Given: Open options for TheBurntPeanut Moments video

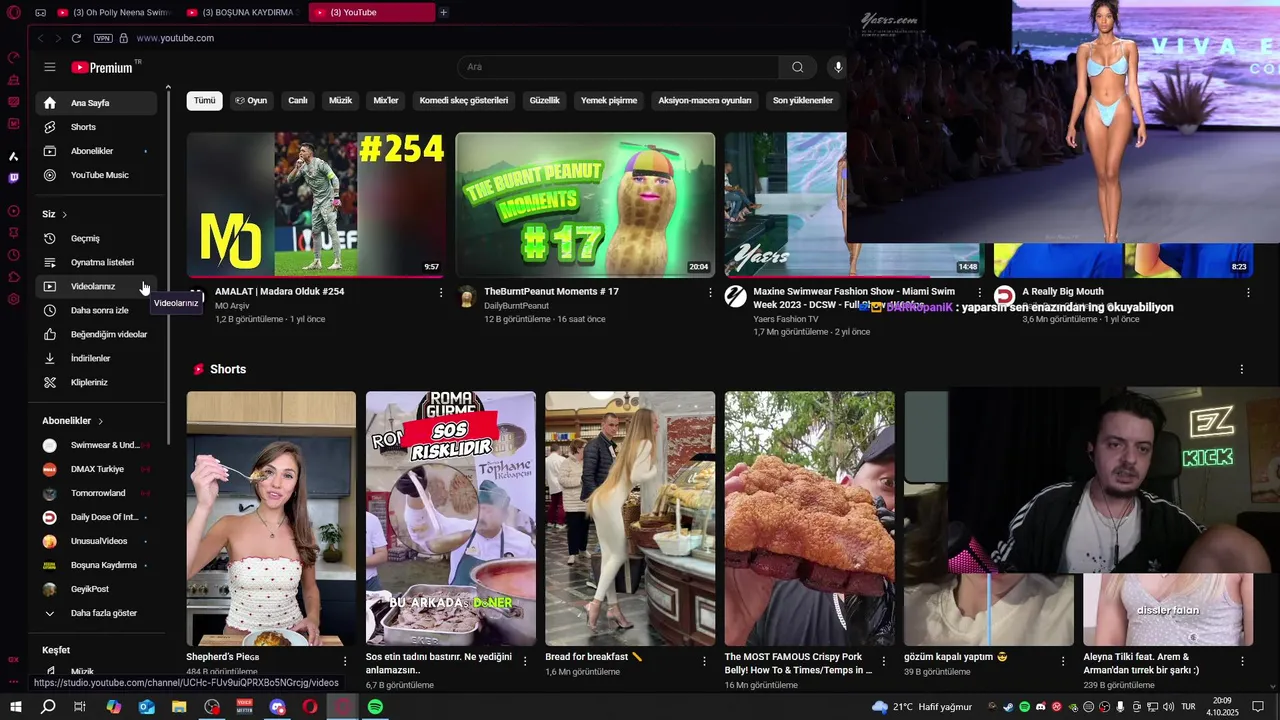Looking at the screenshot, I should pos(710,292).
